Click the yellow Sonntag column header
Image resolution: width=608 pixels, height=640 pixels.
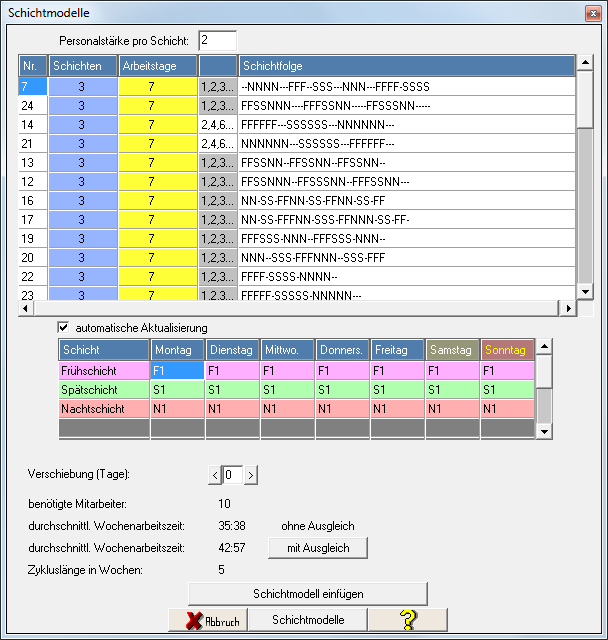(x=508, y=350)
